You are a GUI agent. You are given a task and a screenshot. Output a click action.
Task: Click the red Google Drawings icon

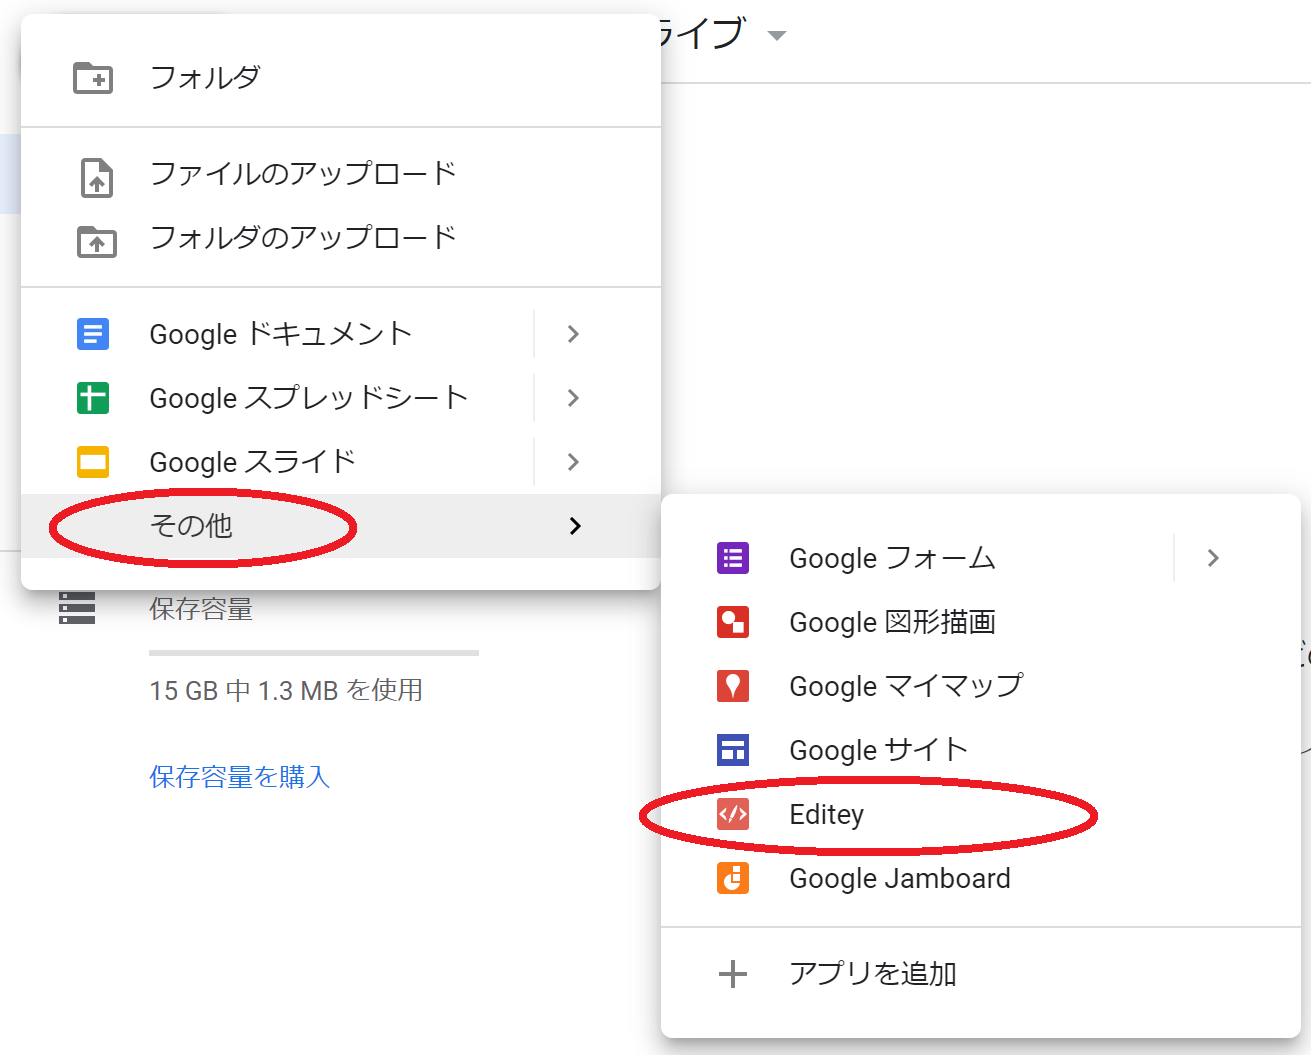[x=733, y=622]
